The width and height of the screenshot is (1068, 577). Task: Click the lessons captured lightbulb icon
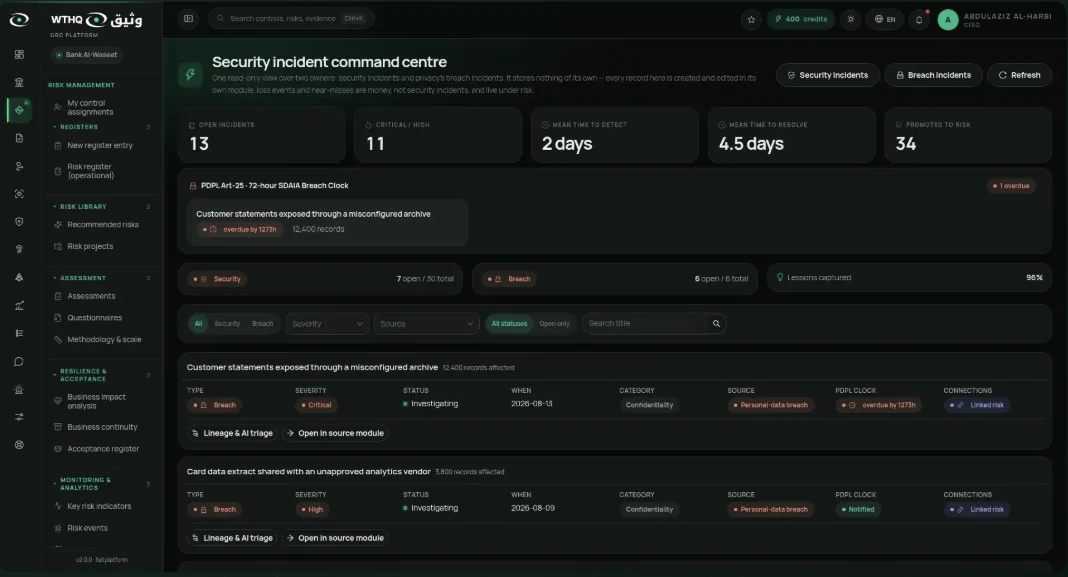[x=780, y=277]
